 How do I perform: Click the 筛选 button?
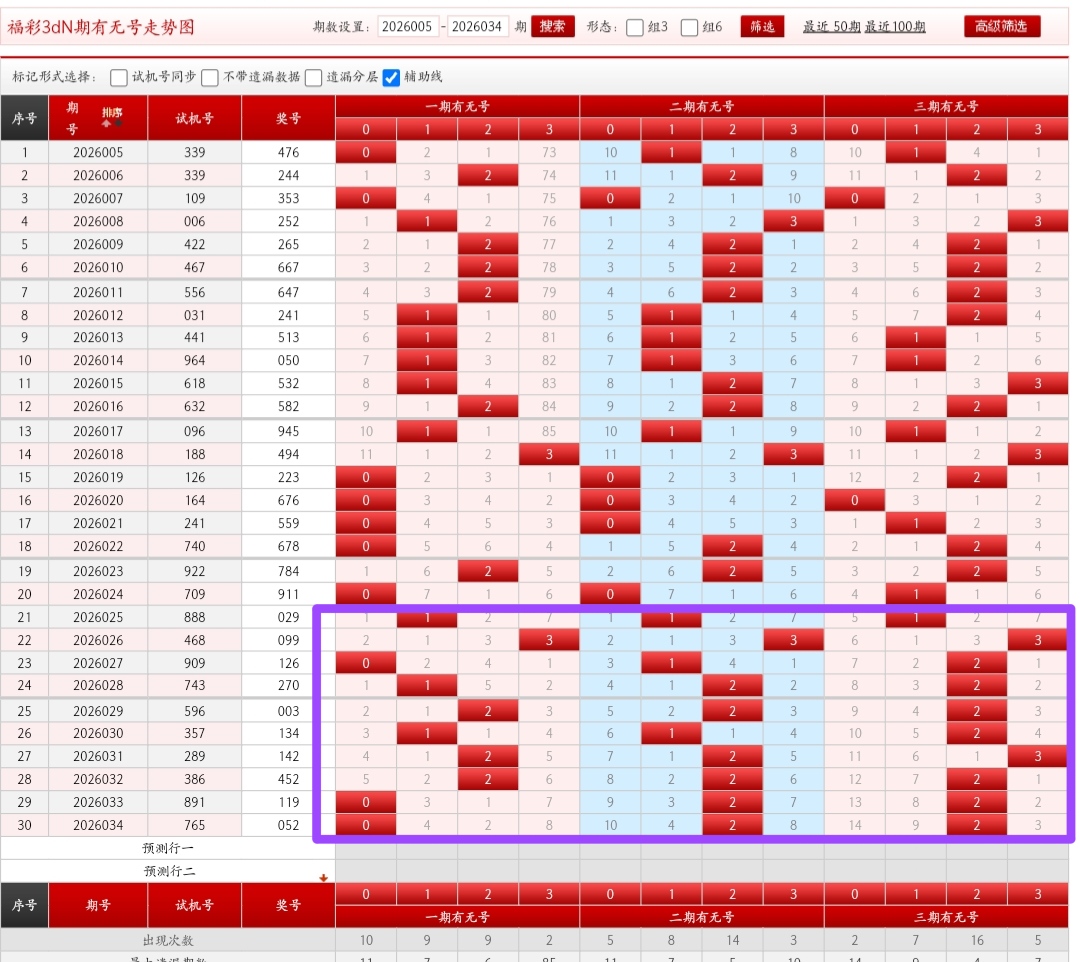(762, 27)
